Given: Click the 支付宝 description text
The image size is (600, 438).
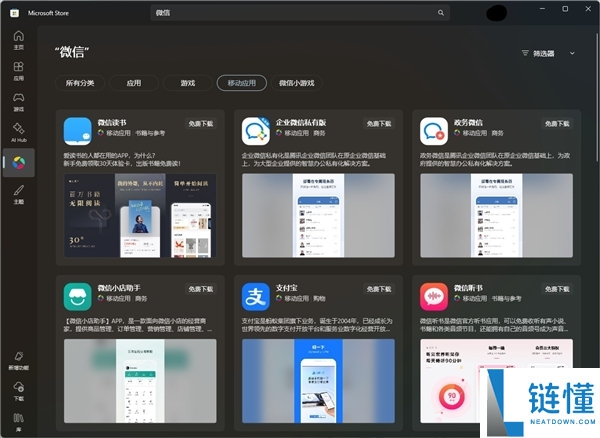Looking at the screenshot, I should (x=317, y=325).
